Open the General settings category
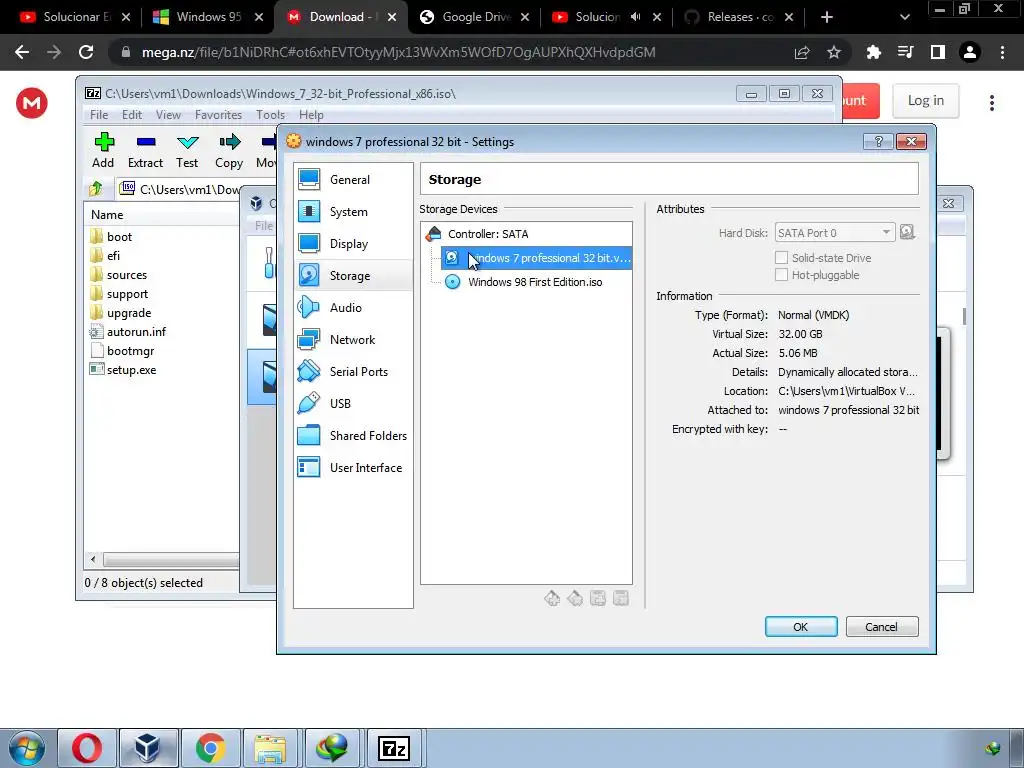Viewport: 1024px width, 768px height. click(353, 180)
